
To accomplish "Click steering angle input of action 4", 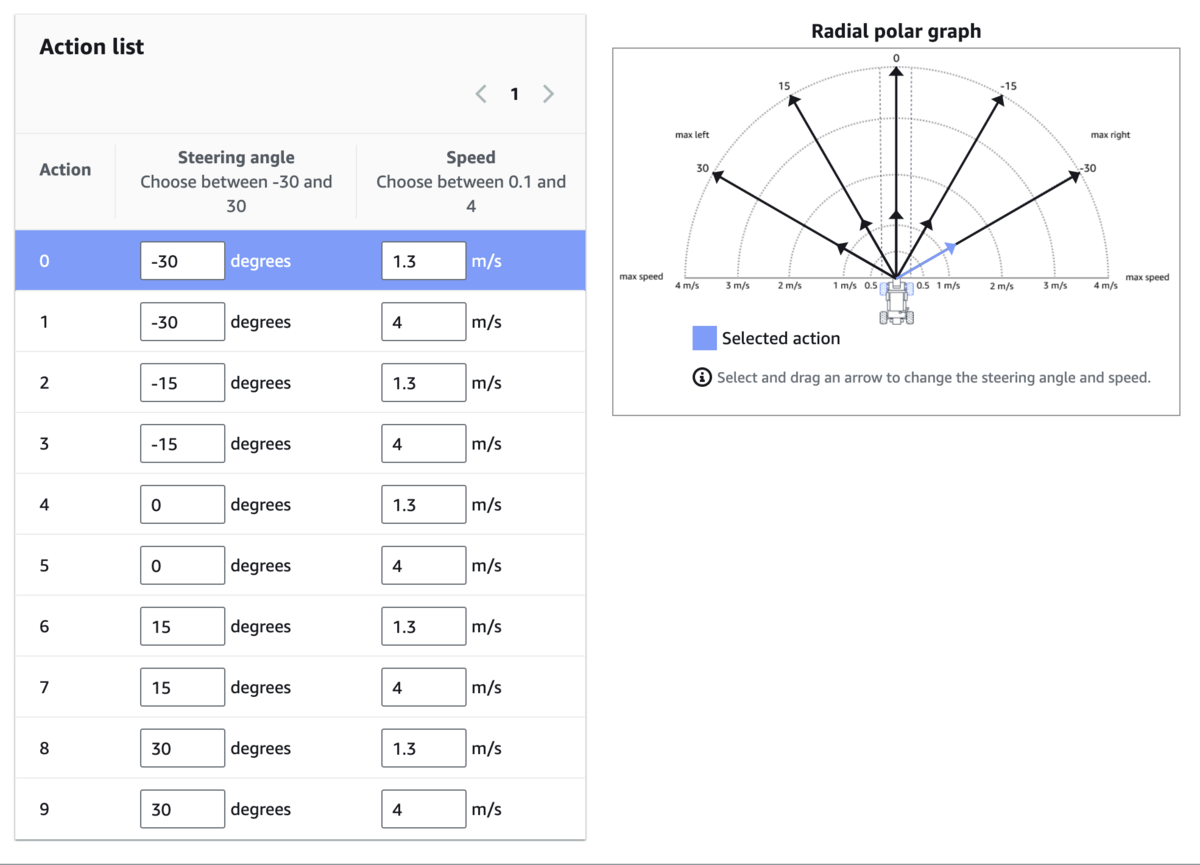I will tap(182, 505).
